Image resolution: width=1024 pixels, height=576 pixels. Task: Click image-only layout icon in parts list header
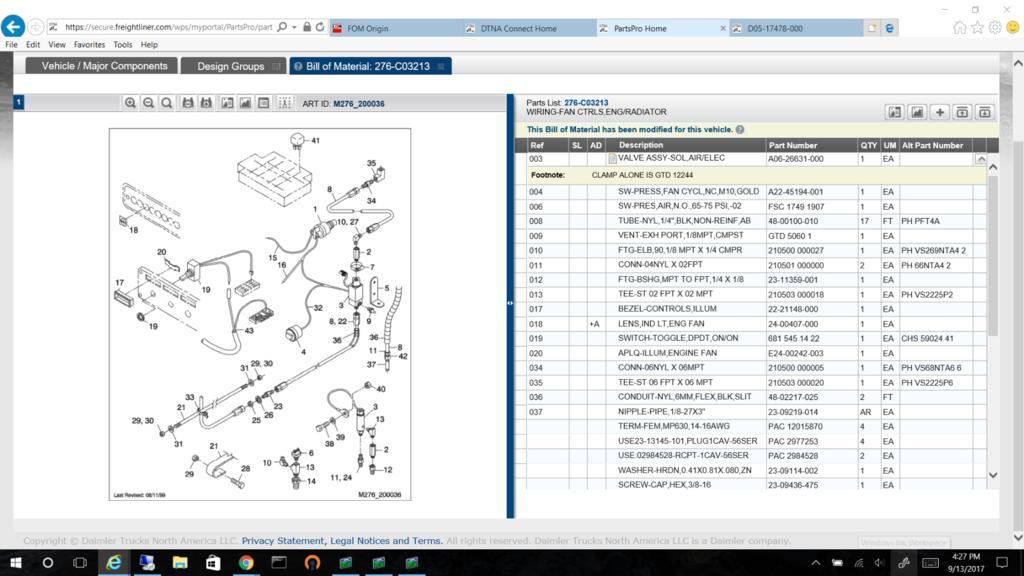tap(917, 112)
